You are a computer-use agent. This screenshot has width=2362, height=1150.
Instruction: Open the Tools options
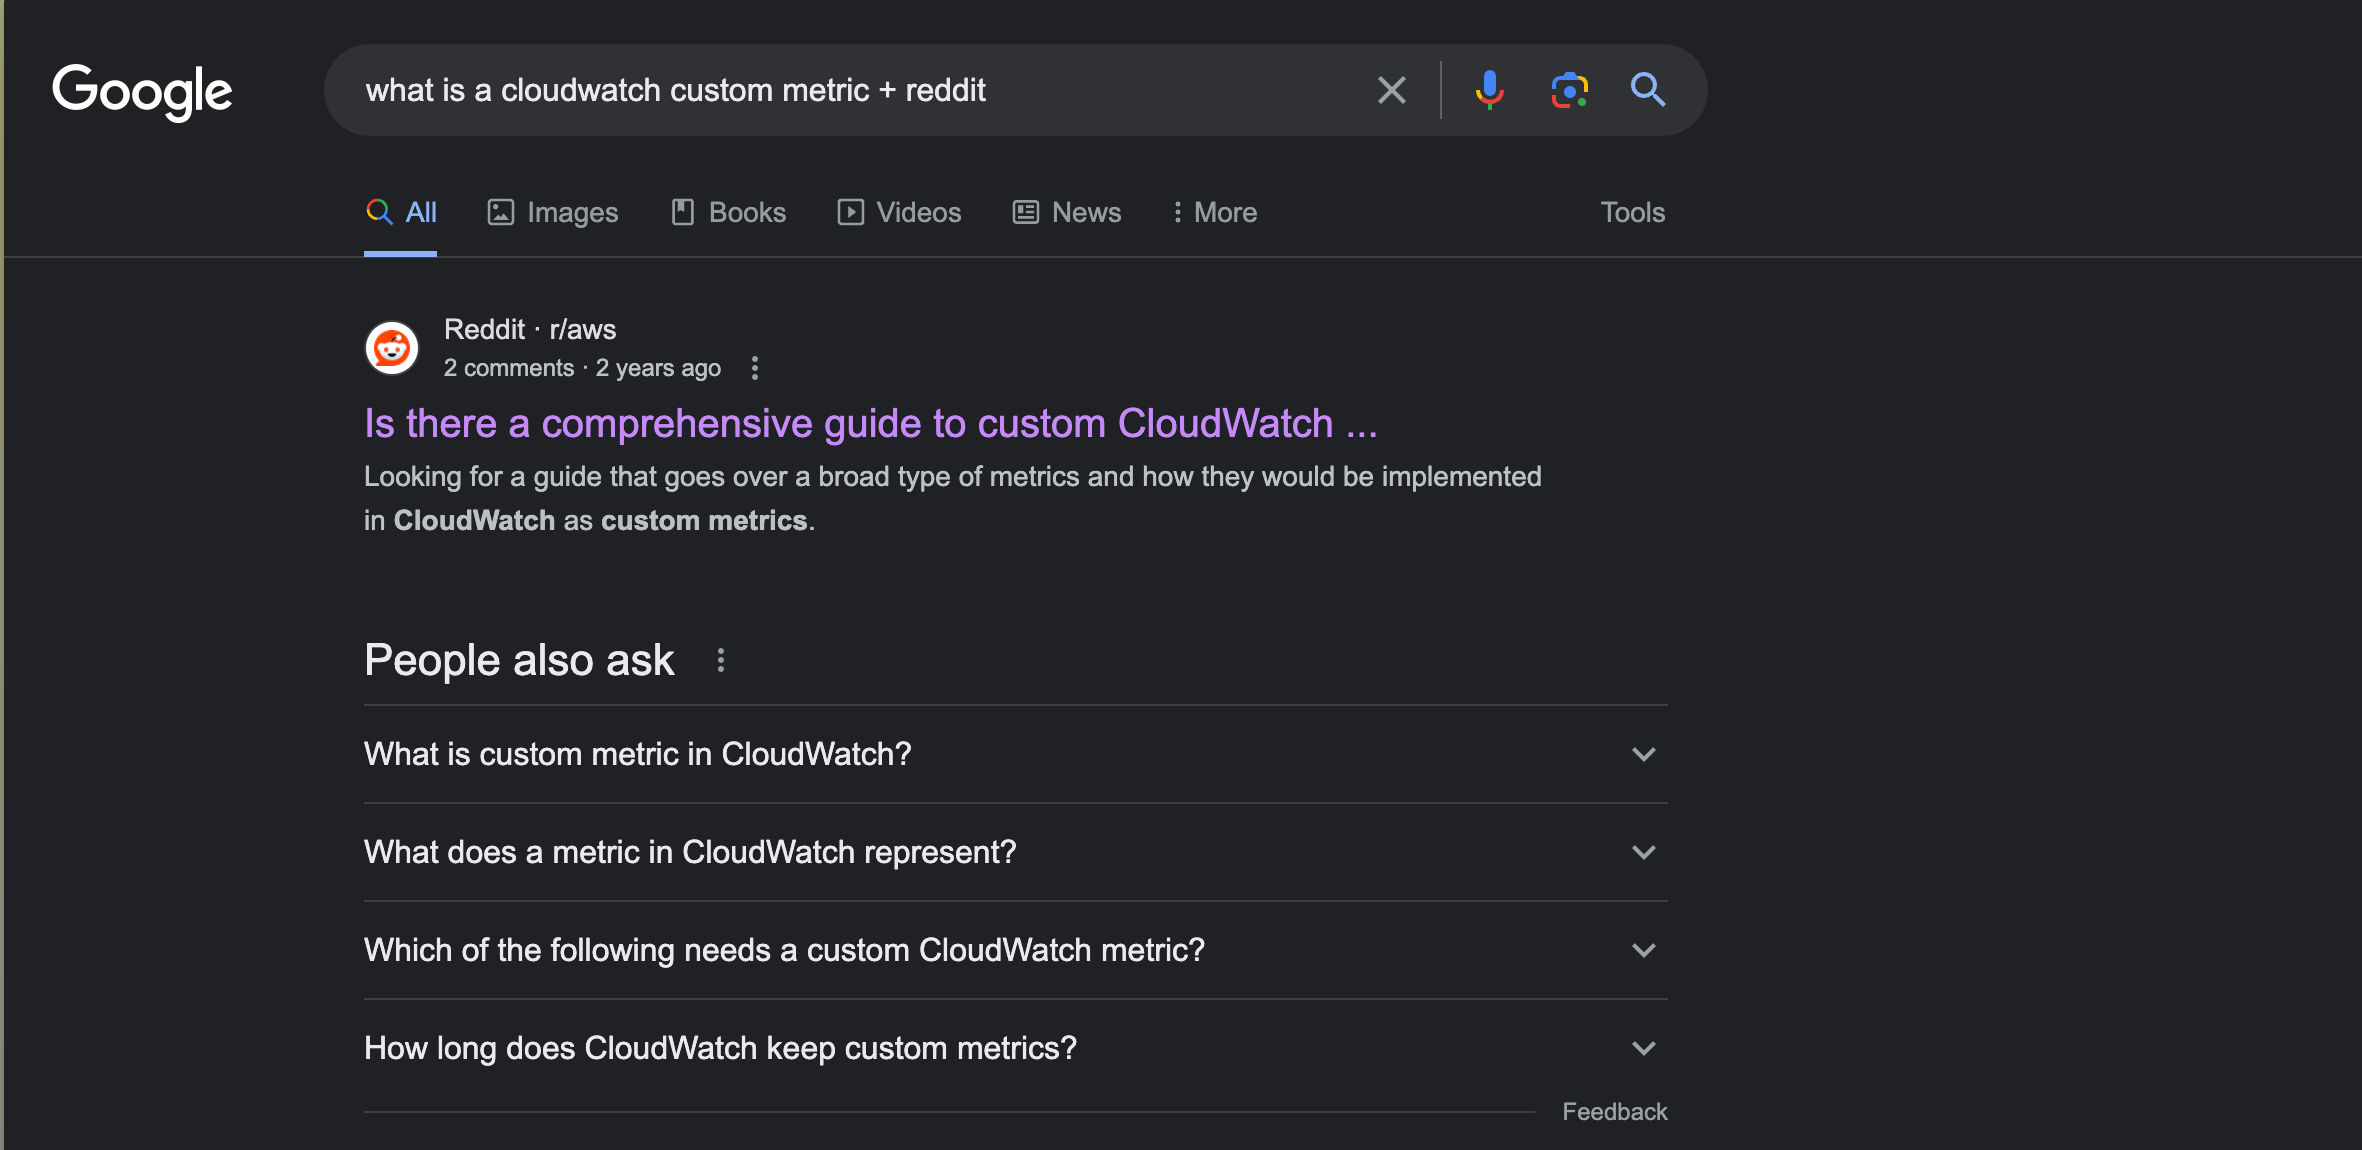click(x=1632, y=212)
